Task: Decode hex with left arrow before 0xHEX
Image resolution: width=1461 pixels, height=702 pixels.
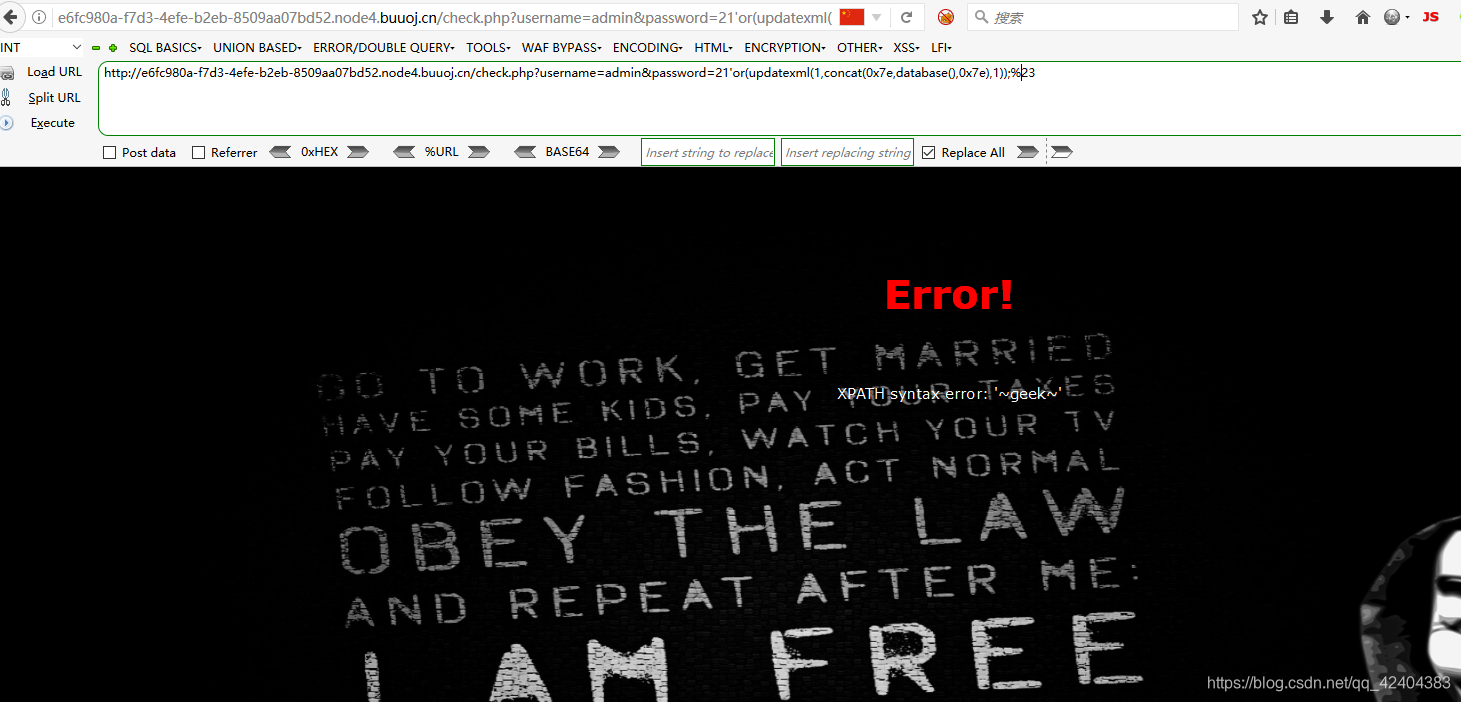Action: tap(281, 152)
